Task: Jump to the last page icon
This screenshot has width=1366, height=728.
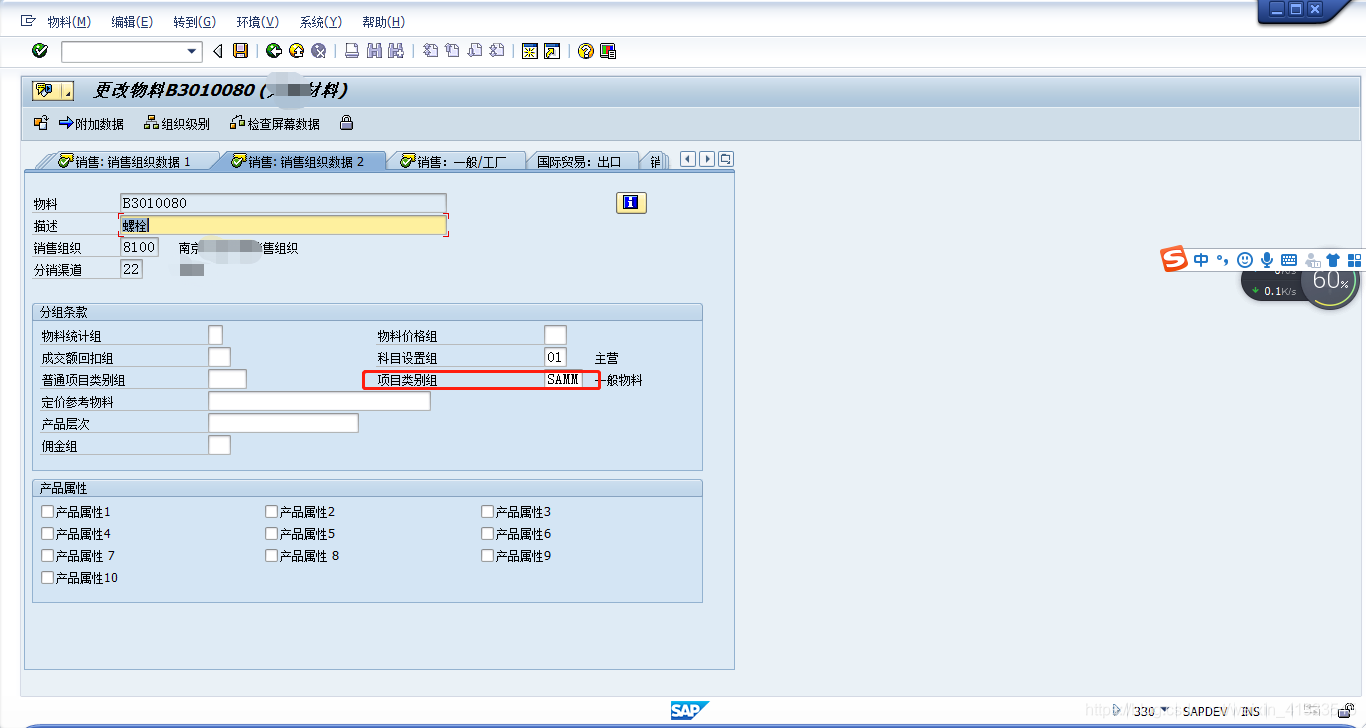Action: pyautogui.click(x=497, y=51)
